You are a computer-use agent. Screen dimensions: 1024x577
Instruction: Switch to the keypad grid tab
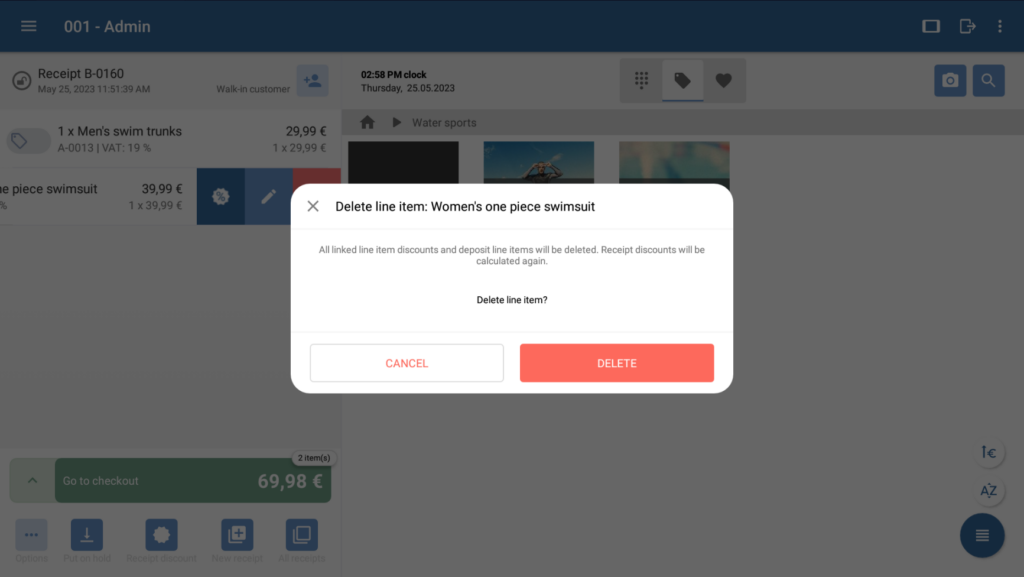click(641, 80)
